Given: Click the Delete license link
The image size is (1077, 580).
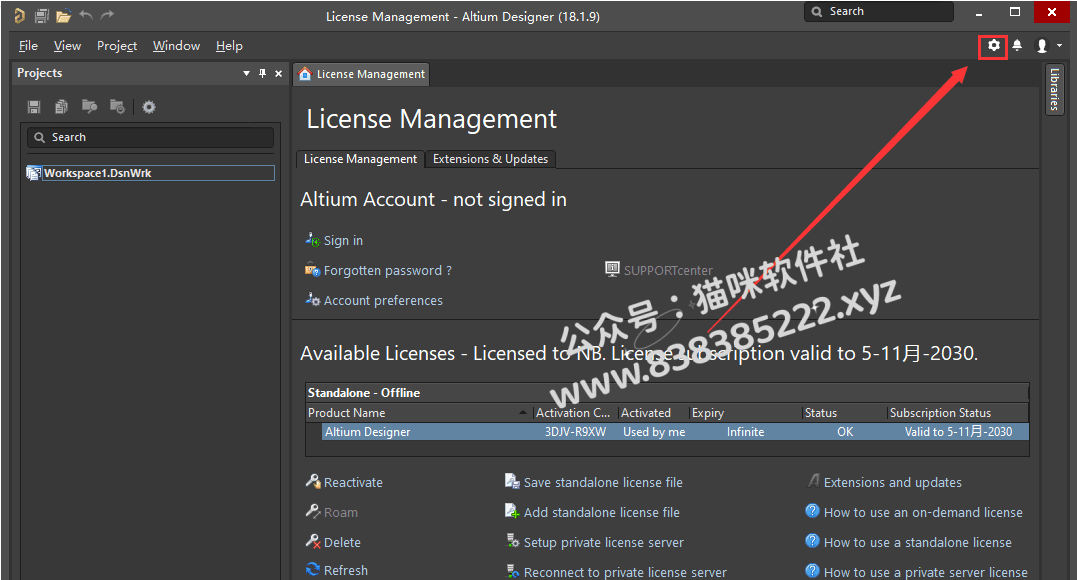Looking at the screenshot, I should [342, 542].
